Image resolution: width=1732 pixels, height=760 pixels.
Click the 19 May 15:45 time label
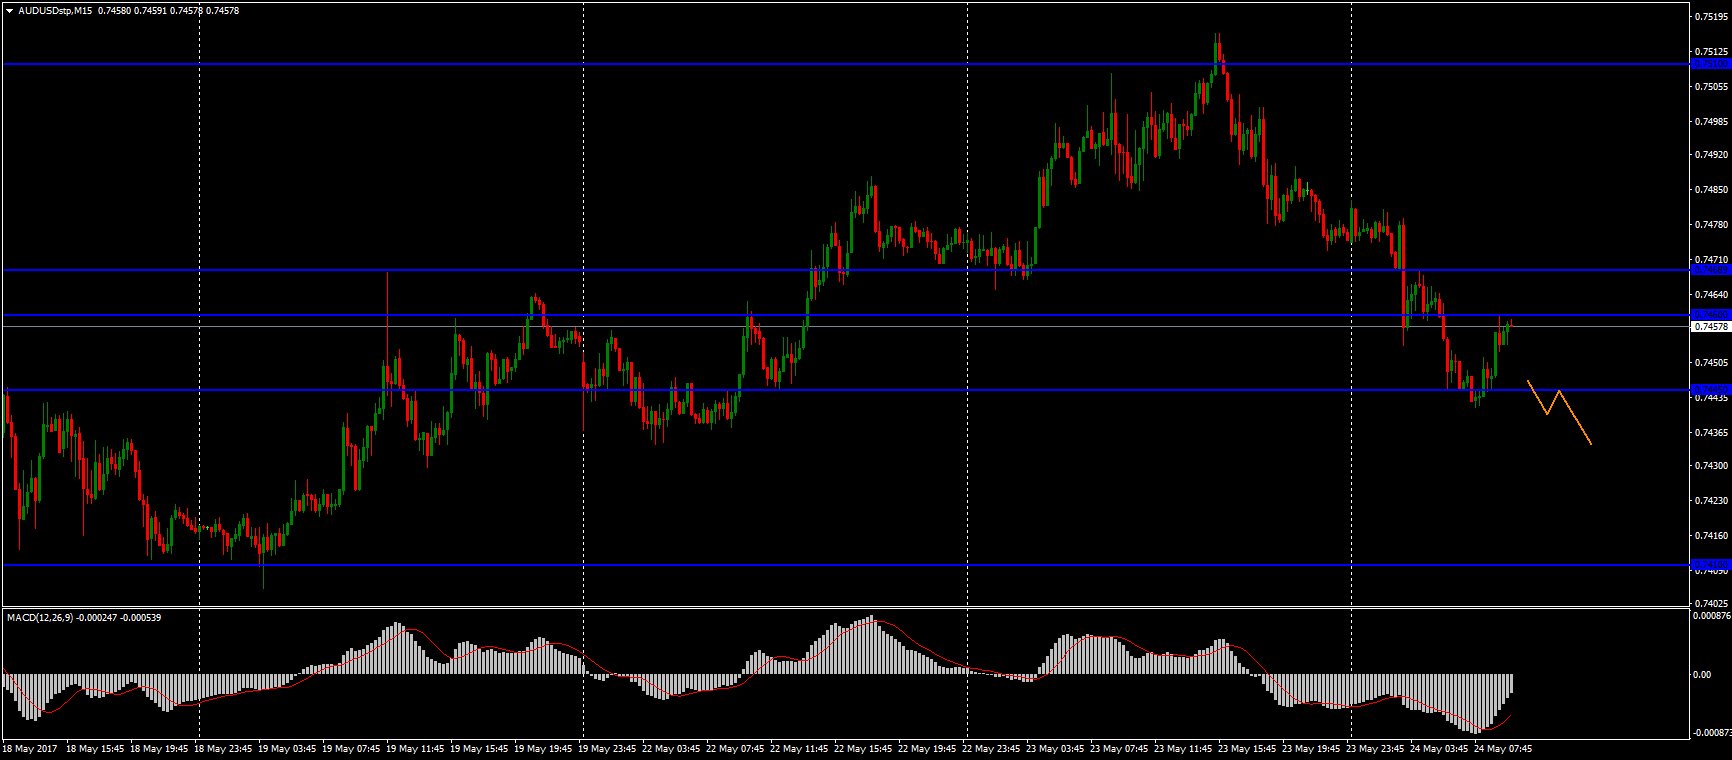pyautogui.click(x=480, y=748)
